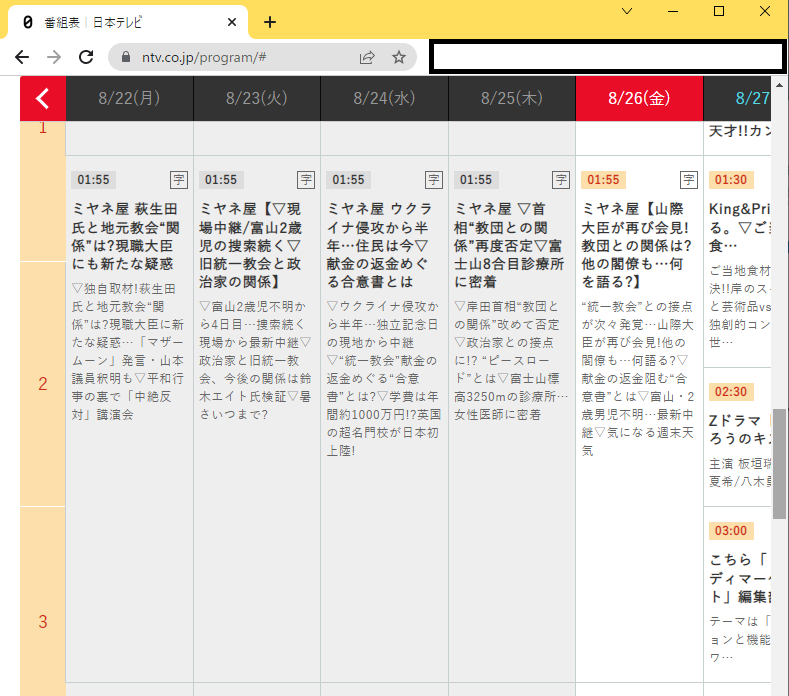Click 字 subtitle icon on Monday 01:55 program
789x696 pixels.
179,180
